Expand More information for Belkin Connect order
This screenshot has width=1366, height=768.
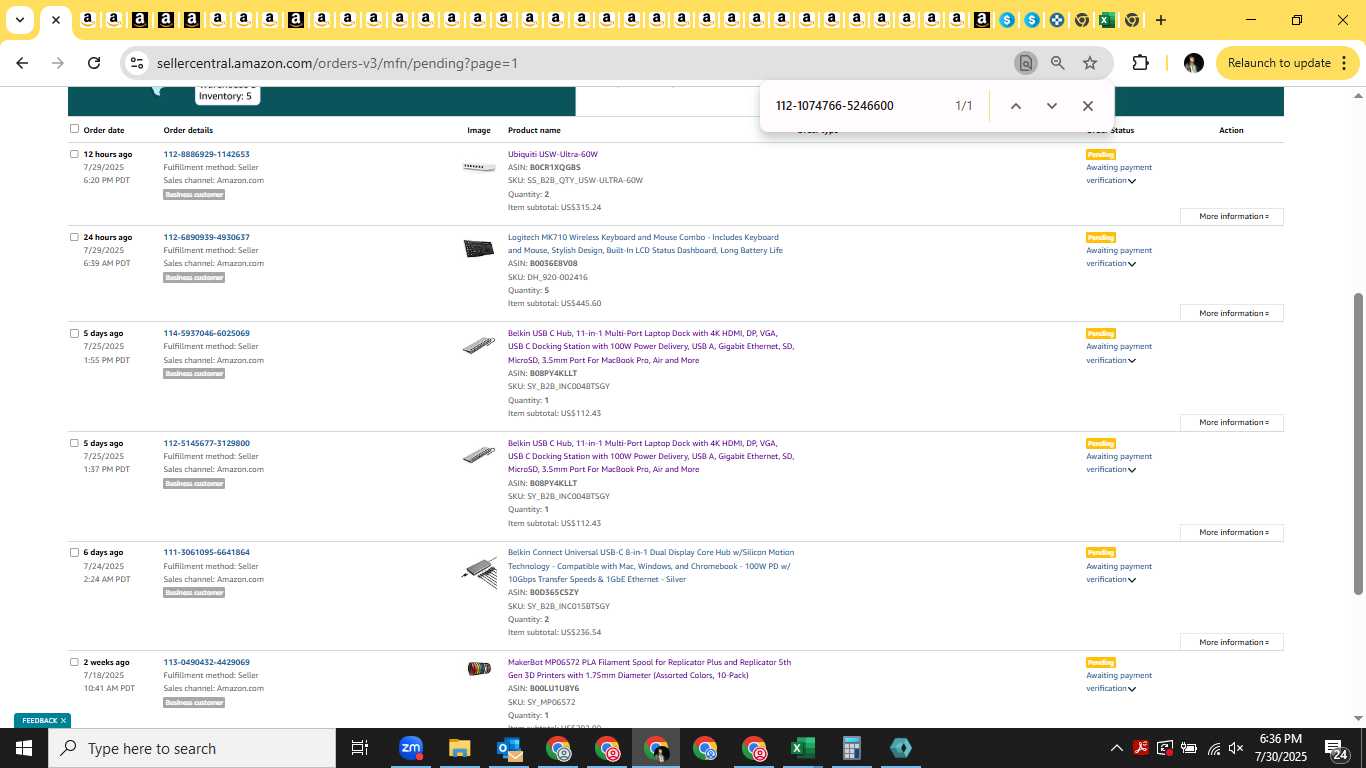[x=1232, y=642]
